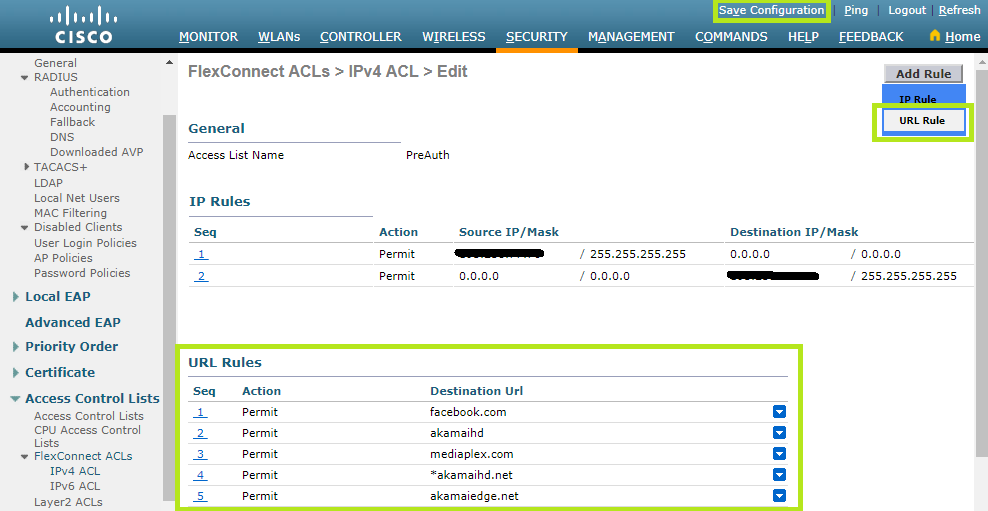This screenshot has width=988, height=511.
Task: Click the Home icon in top bar
Action: click(x=935, y=36)
